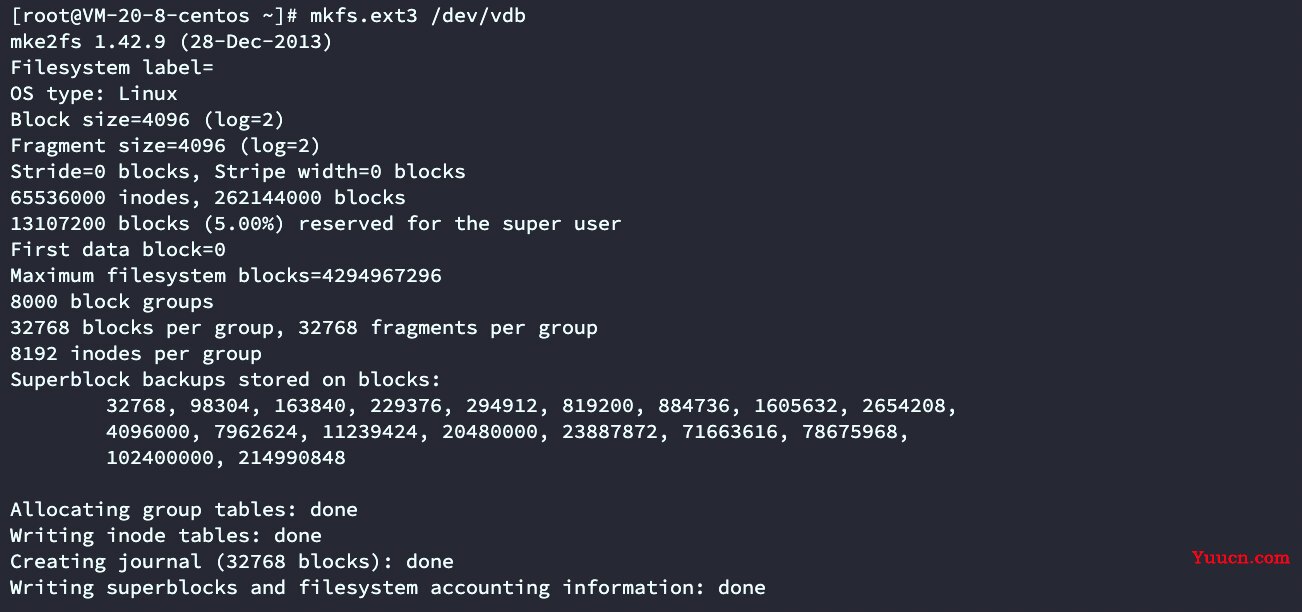
Task: Click the Stride=0 blocks line
Action: click(x=238, y=172)
